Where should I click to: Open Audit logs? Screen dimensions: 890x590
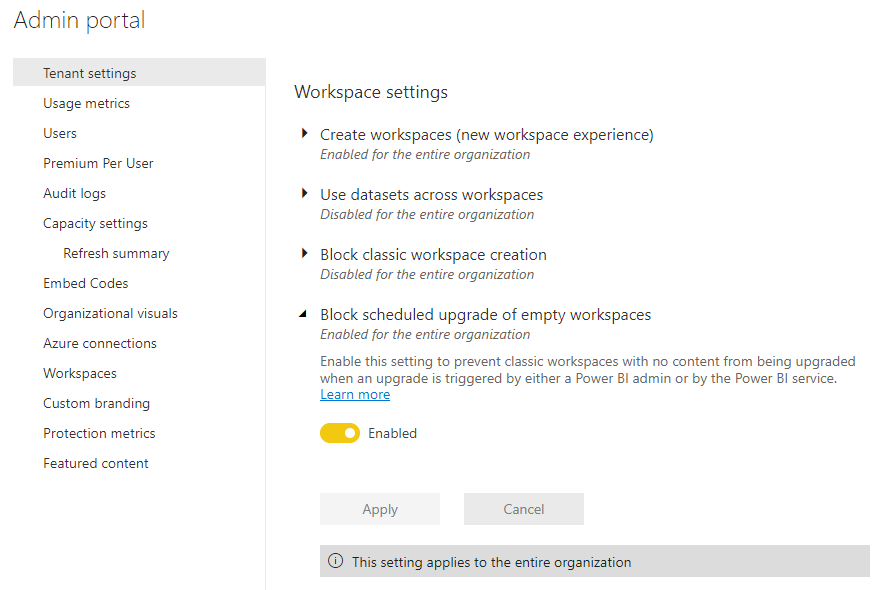pos(74,194)
